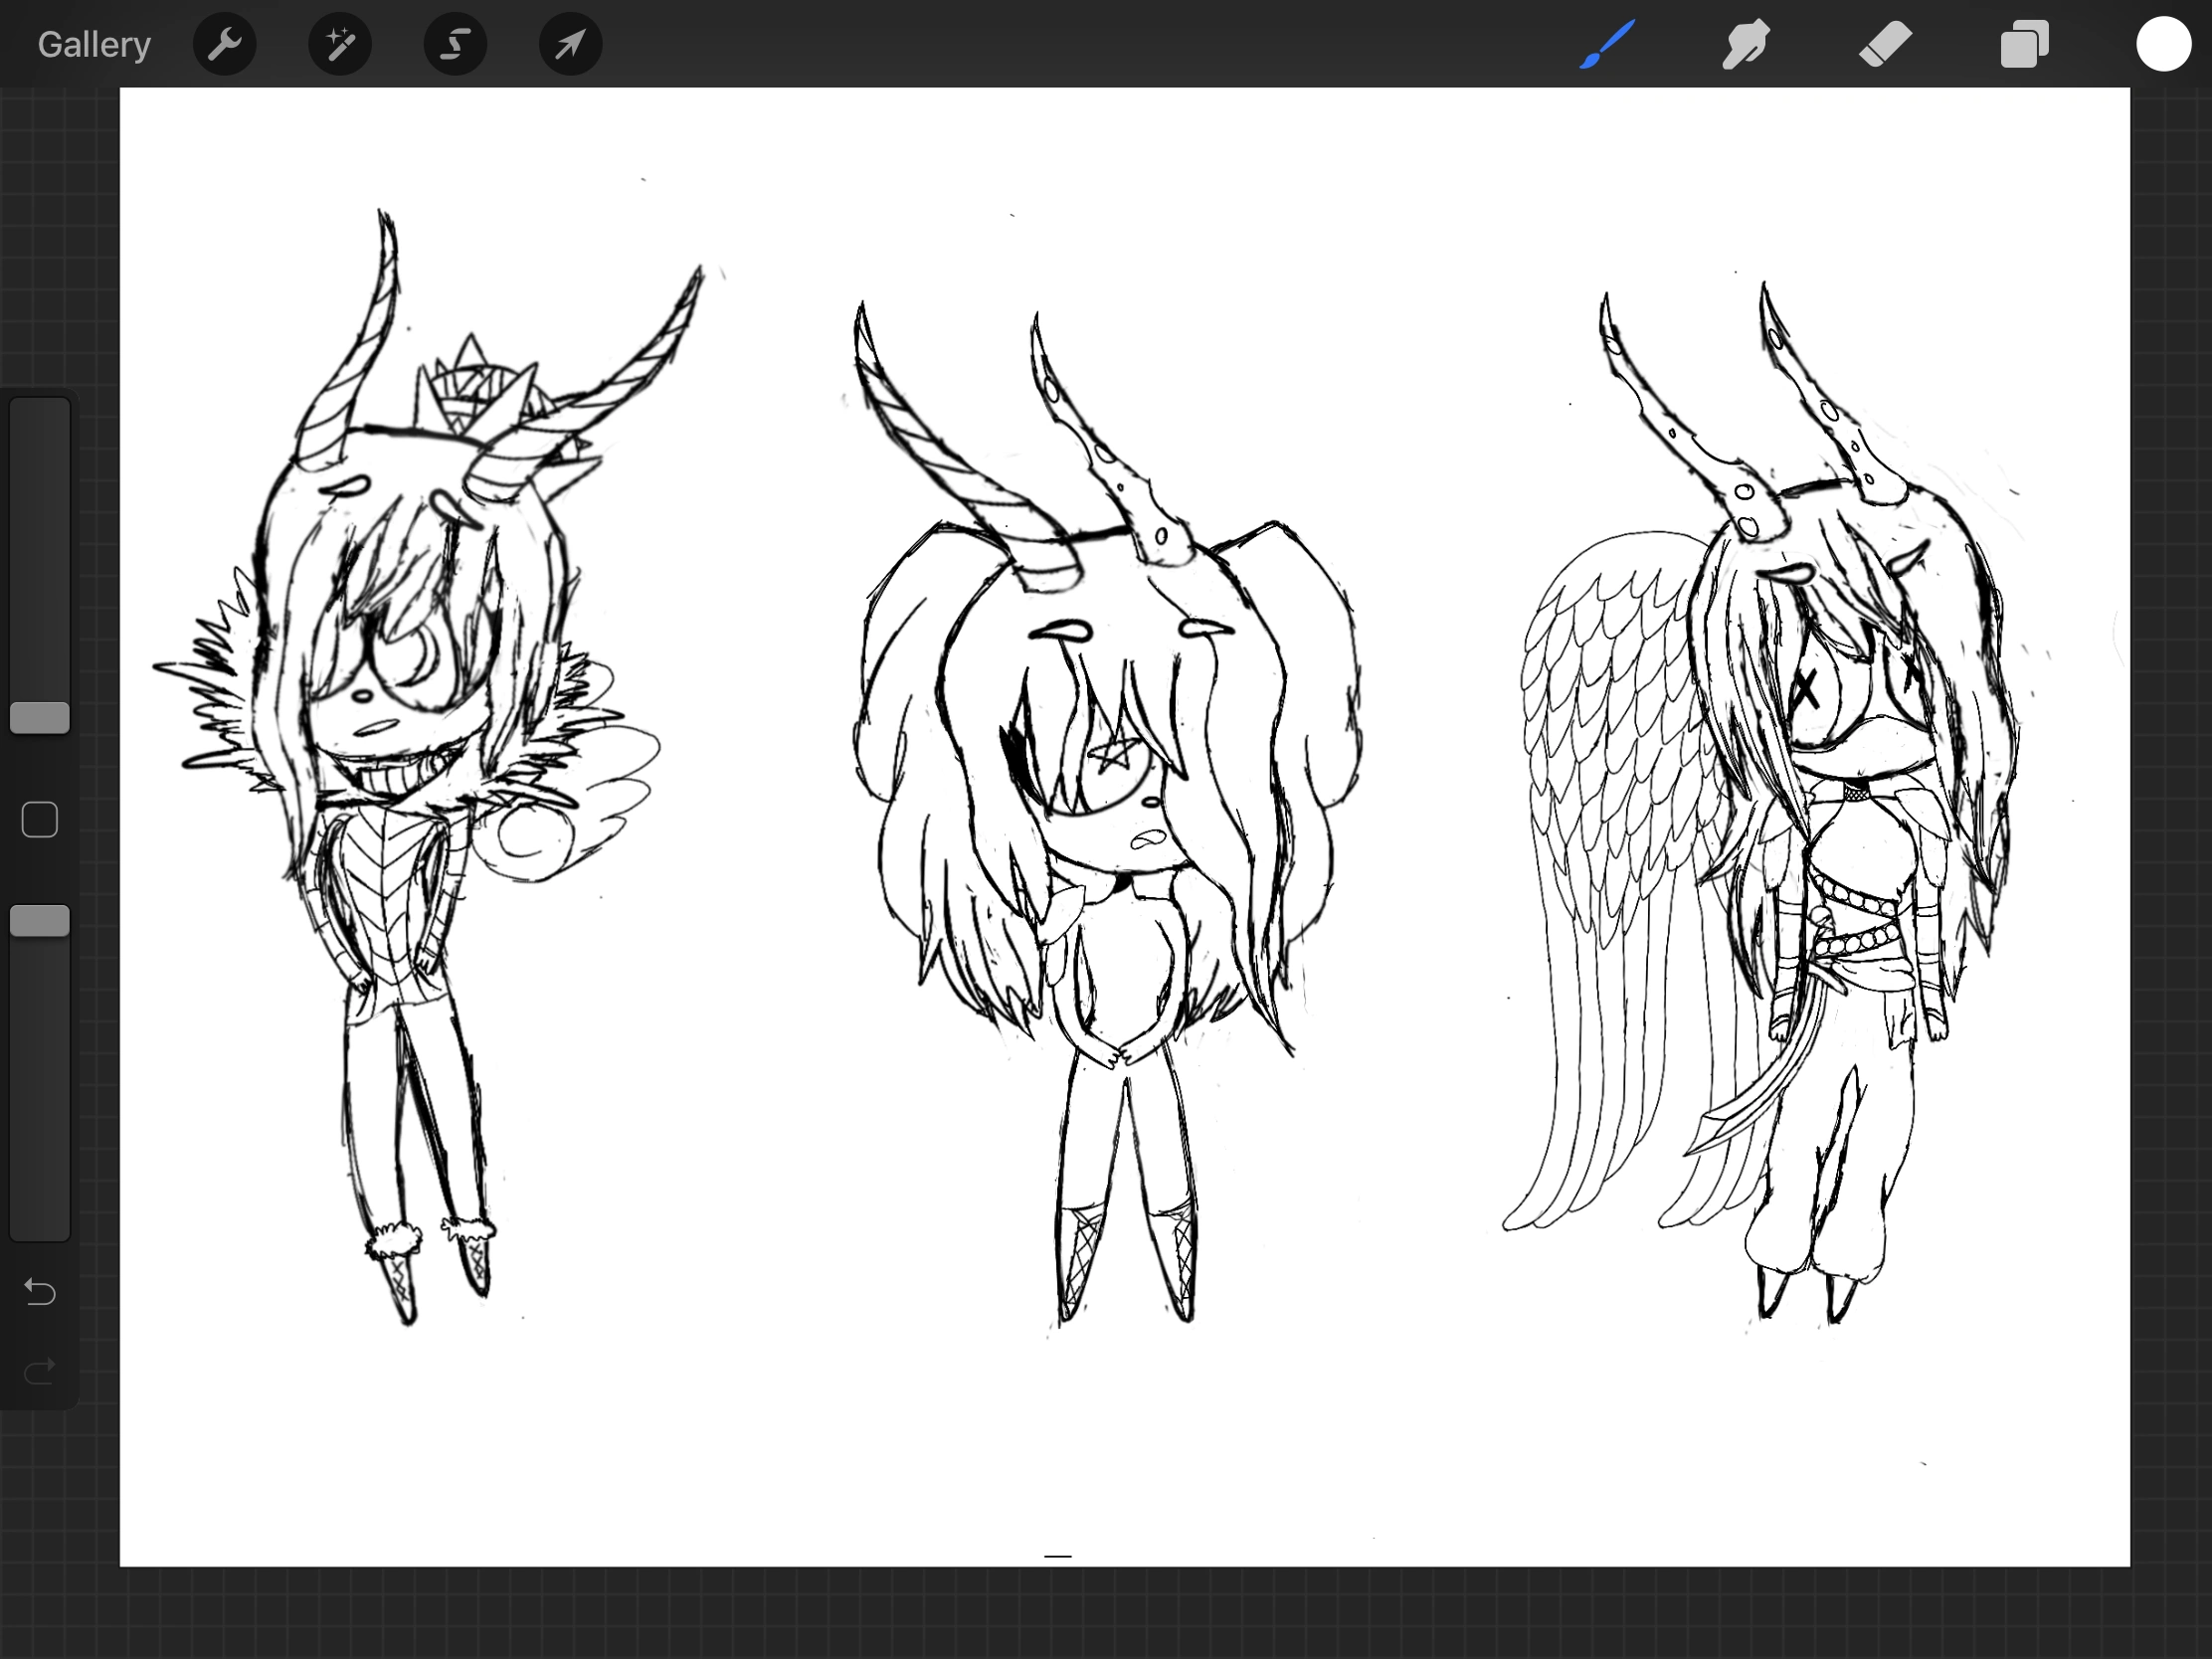Open the white color picker circle
The width and height of the screenshot is (2212, 1659).
[x=2163, y=45]
